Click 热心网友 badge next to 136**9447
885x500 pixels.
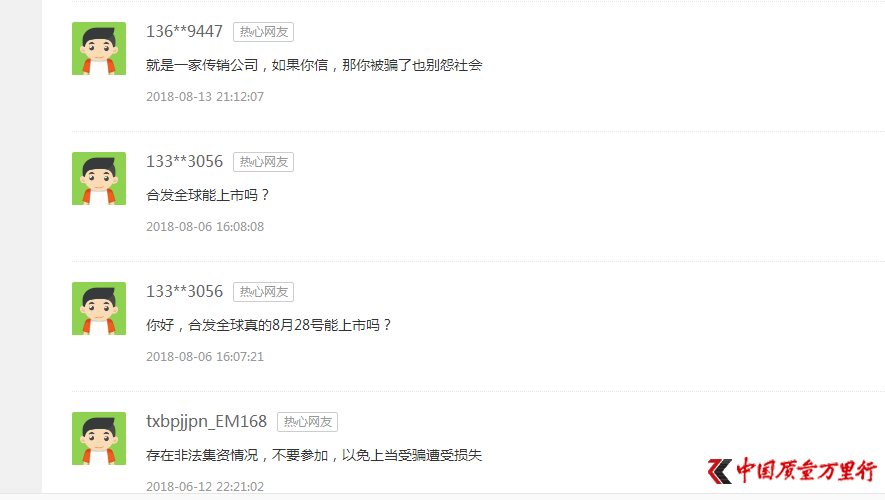pyautogui.click(x=264, y=32)
